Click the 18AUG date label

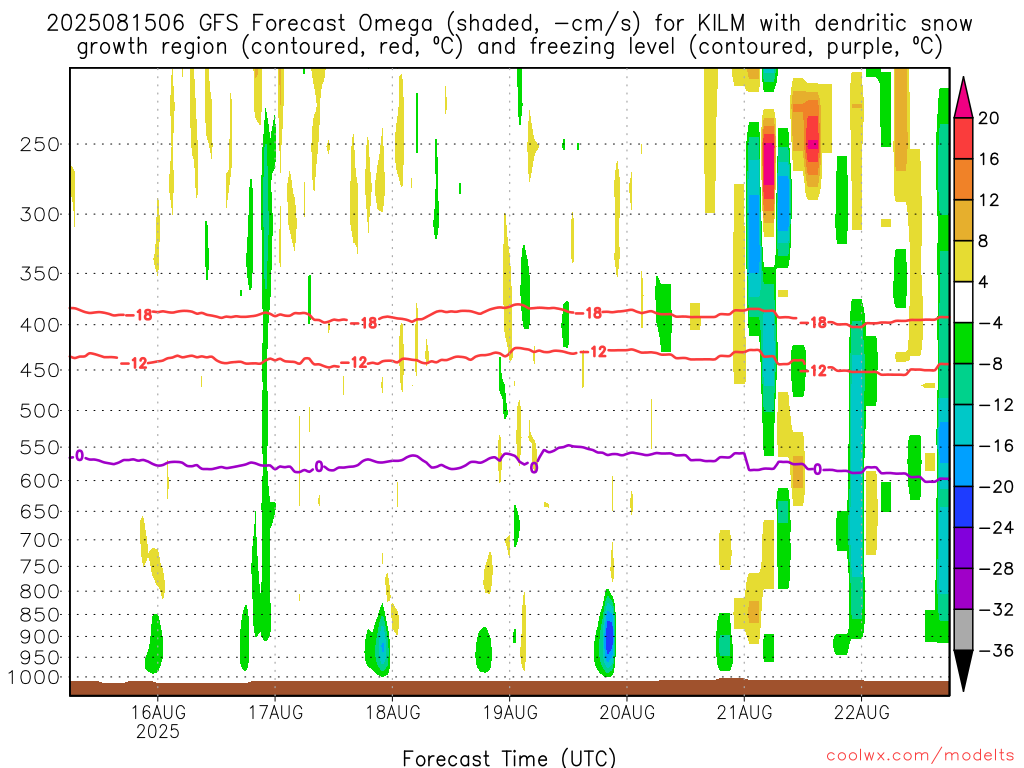click(x=392, y=712)
